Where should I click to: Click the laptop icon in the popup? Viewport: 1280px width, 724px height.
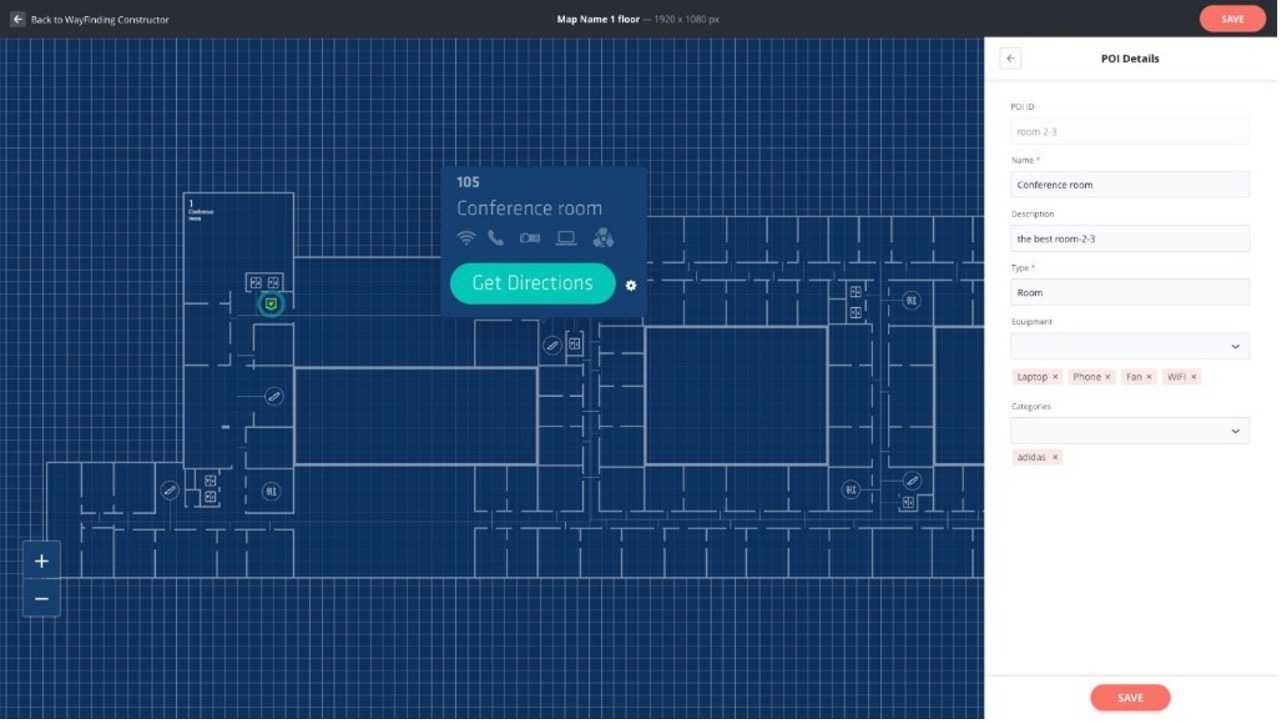point(566,238)
